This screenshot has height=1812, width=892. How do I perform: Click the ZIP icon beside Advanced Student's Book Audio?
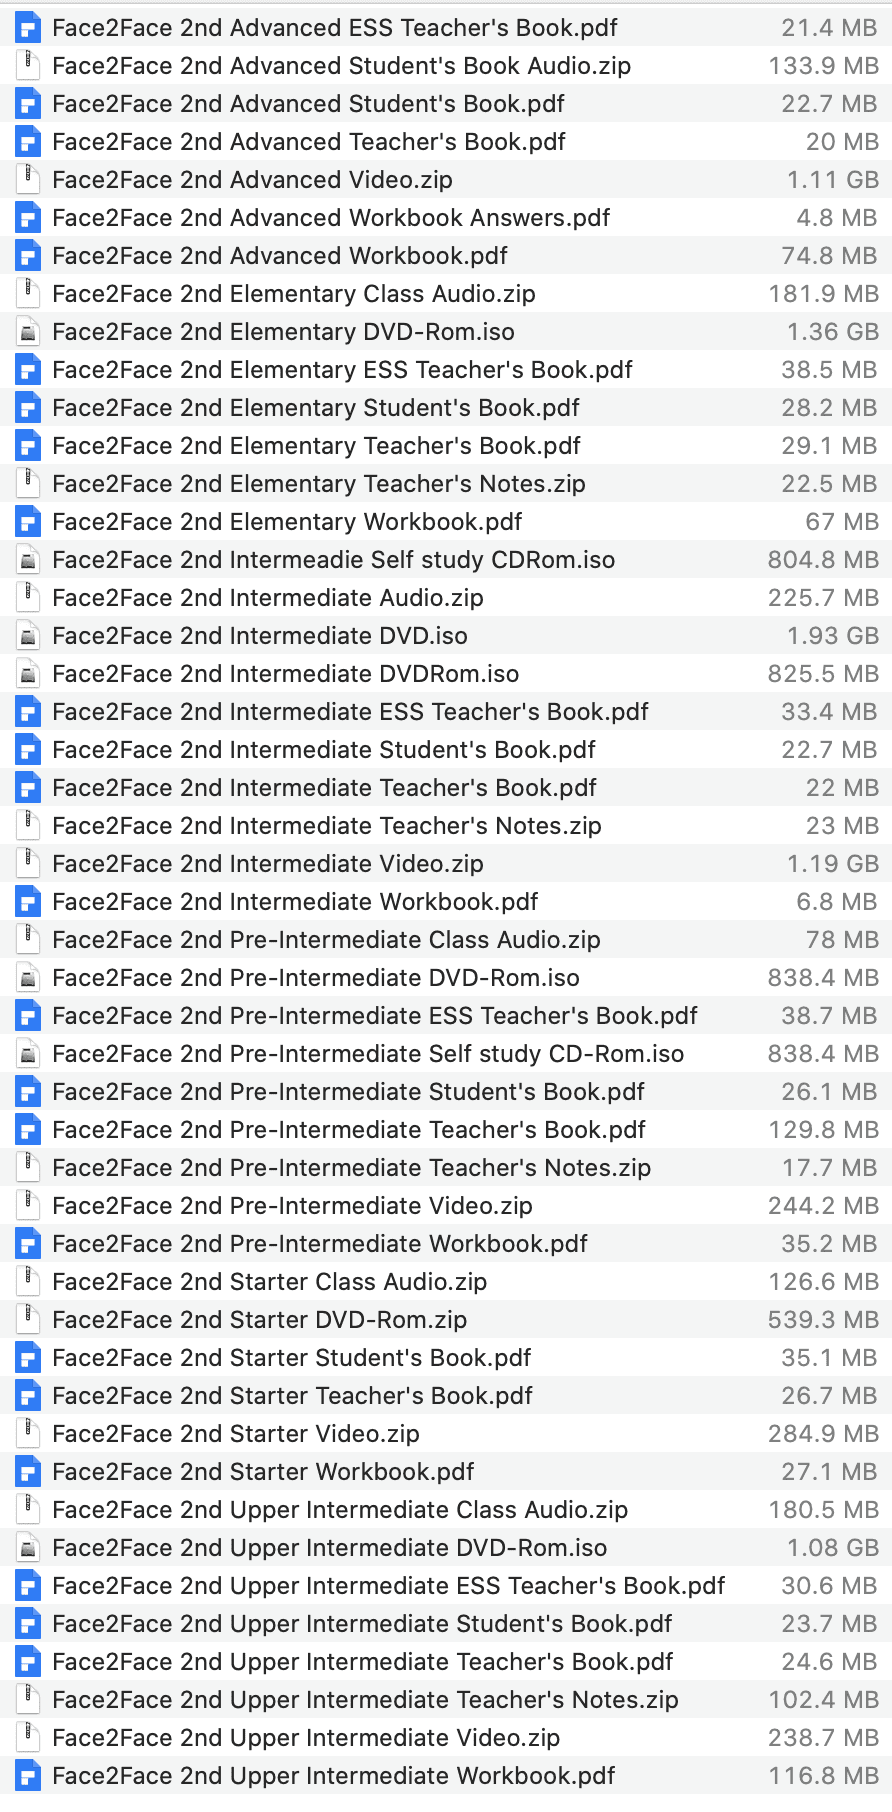pyautogui.click(x=27, y=65)
